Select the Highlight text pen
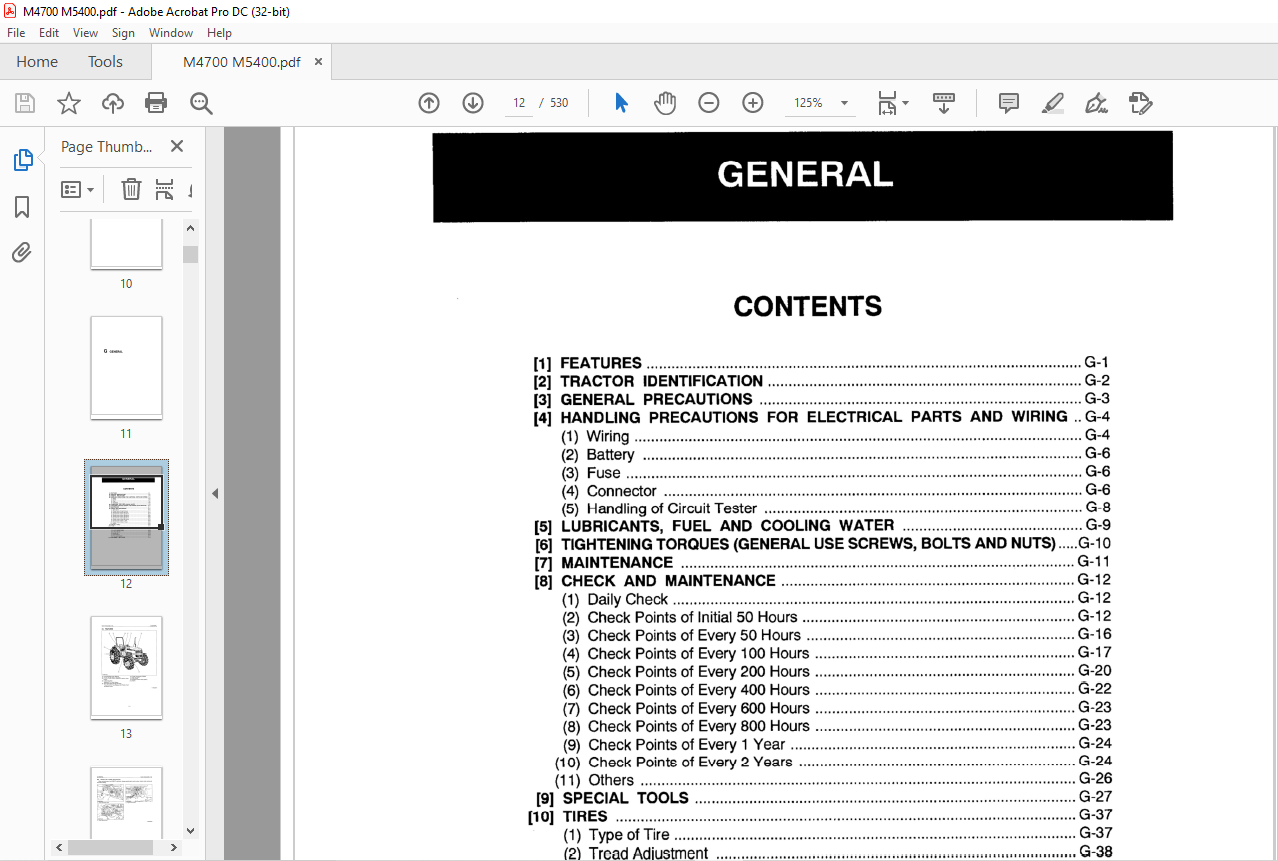Screen dimensions: 1278x861 (1053, 103)
